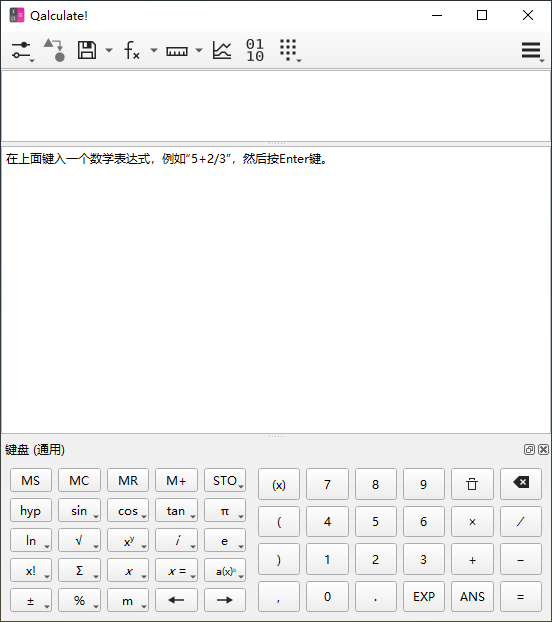552x622 pixels.
Task: Click the backspace delete key
Action: click(x=521, y=484)
